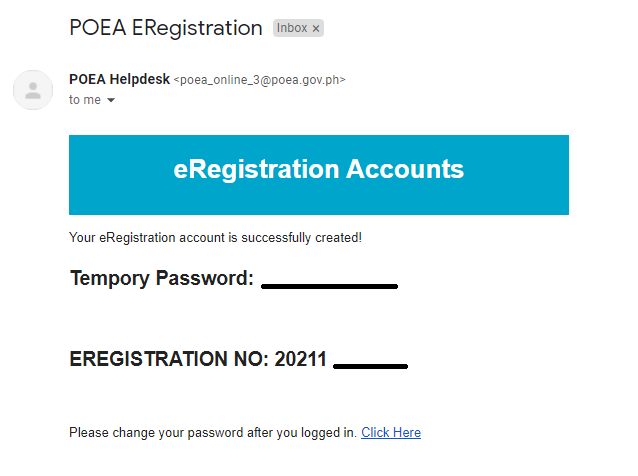The height and width of the screenshot is (476, 638).
Task: Click the 'POEA ERegistration' subject title
Action: tap(166, 28)
